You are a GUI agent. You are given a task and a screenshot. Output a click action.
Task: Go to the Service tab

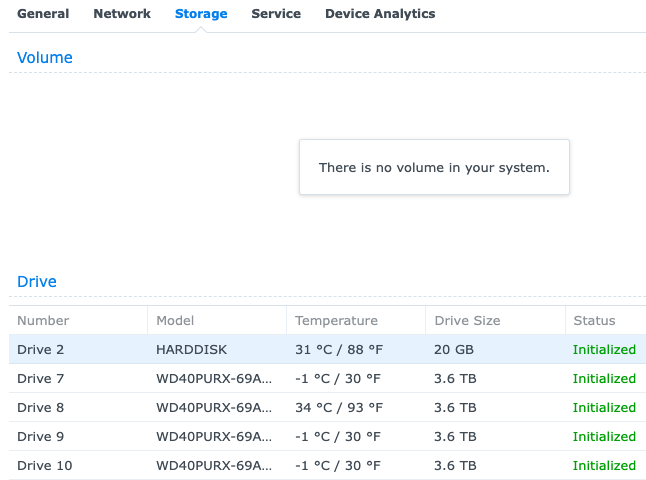coord(276,14)
